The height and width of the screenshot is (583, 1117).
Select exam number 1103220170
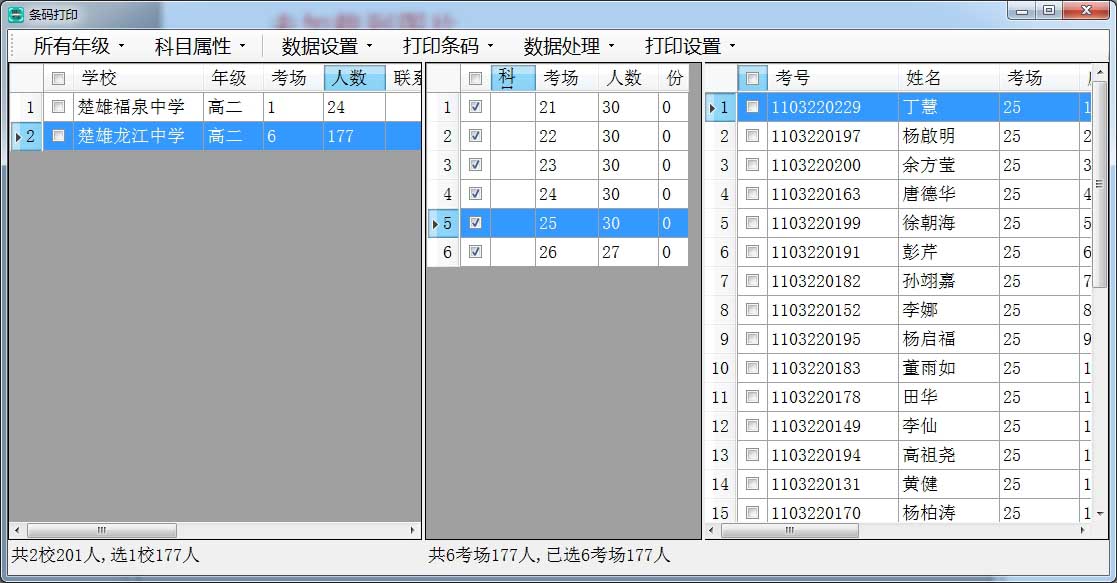point(833,512)
